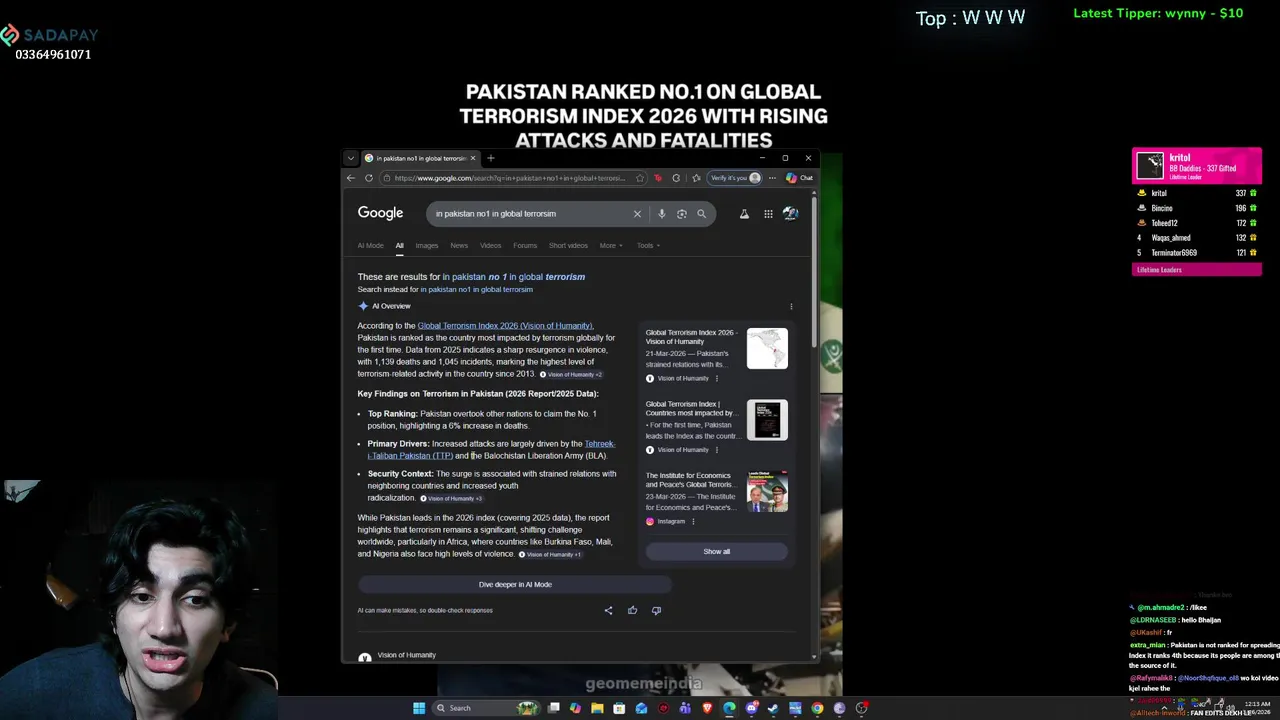The image size is (1280, 720).
Task: Open the browser extensions icon in toolbar
Action: pos(676,178)
